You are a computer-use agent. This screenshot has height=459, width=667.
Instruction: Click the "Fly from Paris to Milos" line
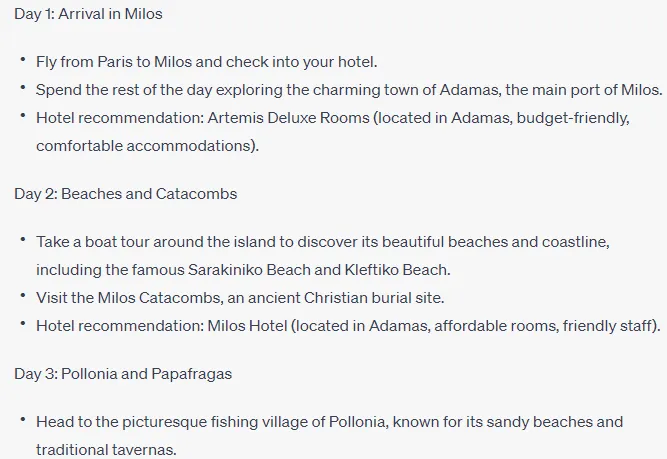click(x=206, y=62)
